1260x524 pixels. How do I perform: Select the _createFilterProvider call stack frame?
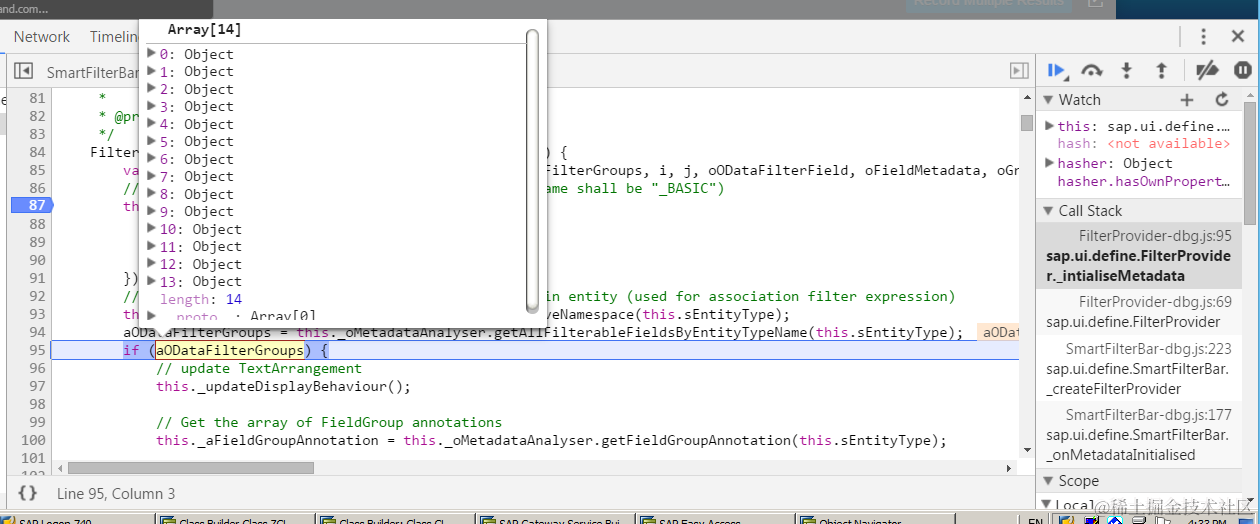tap(1139, 368)
